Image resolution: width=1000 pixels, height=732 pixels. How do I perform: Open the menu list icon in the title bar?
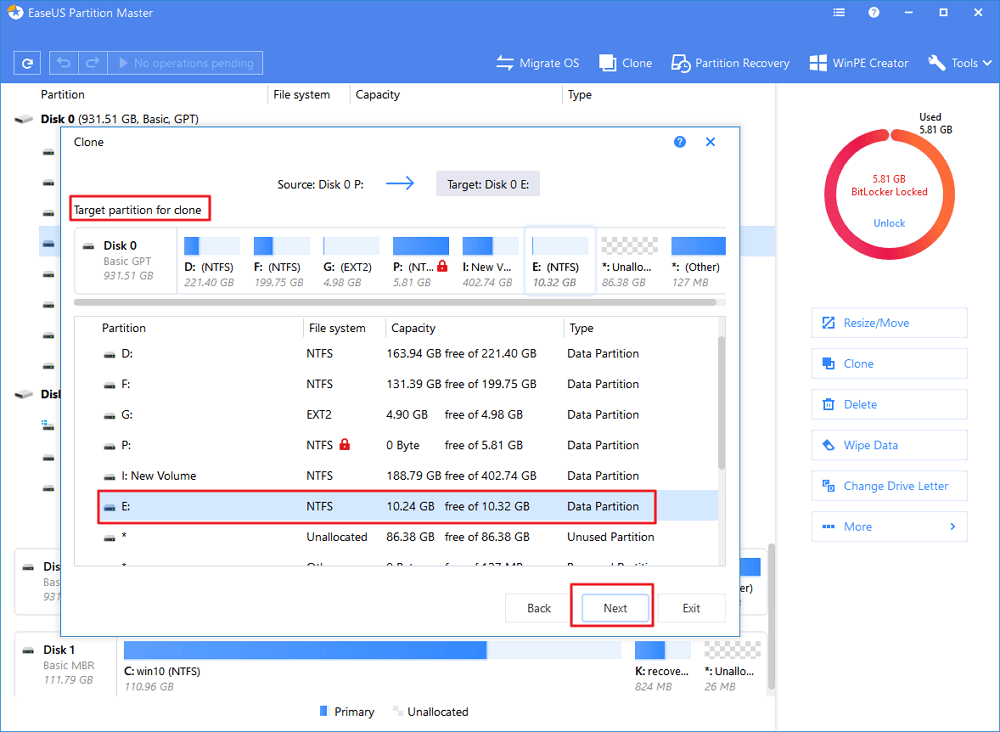pos(839,13)
